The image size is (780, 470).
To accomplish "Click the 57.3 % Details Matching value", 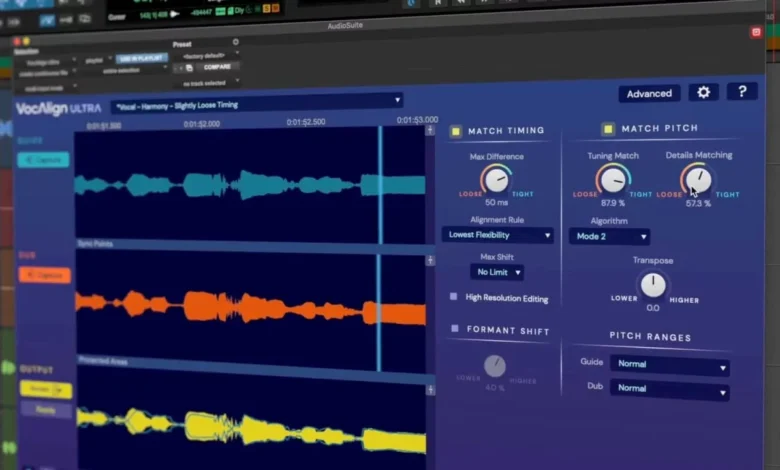I will 698,203.
